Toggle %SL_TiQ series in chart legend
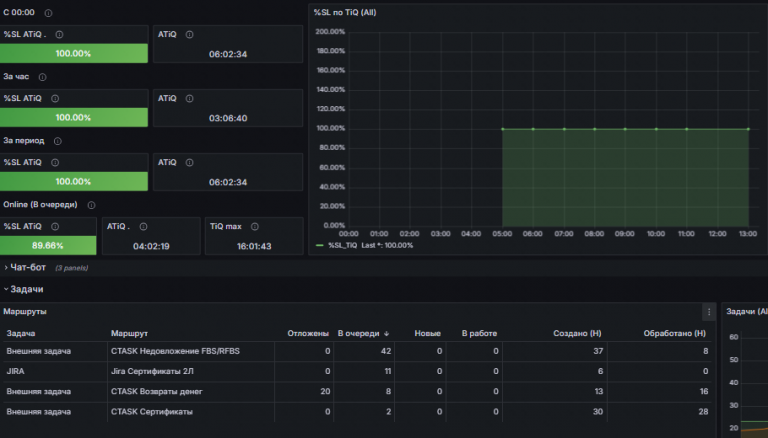 (342, 245)
